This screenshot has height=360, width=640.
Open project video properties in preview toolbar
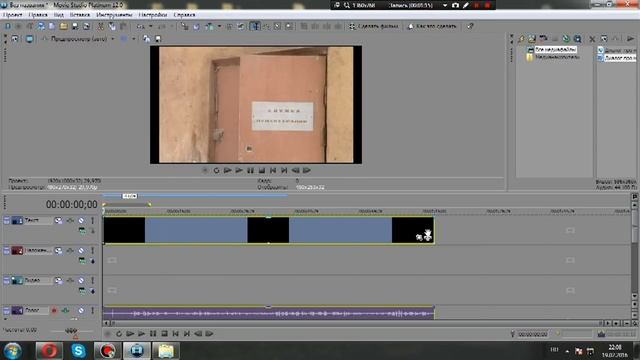coord(15,39)
